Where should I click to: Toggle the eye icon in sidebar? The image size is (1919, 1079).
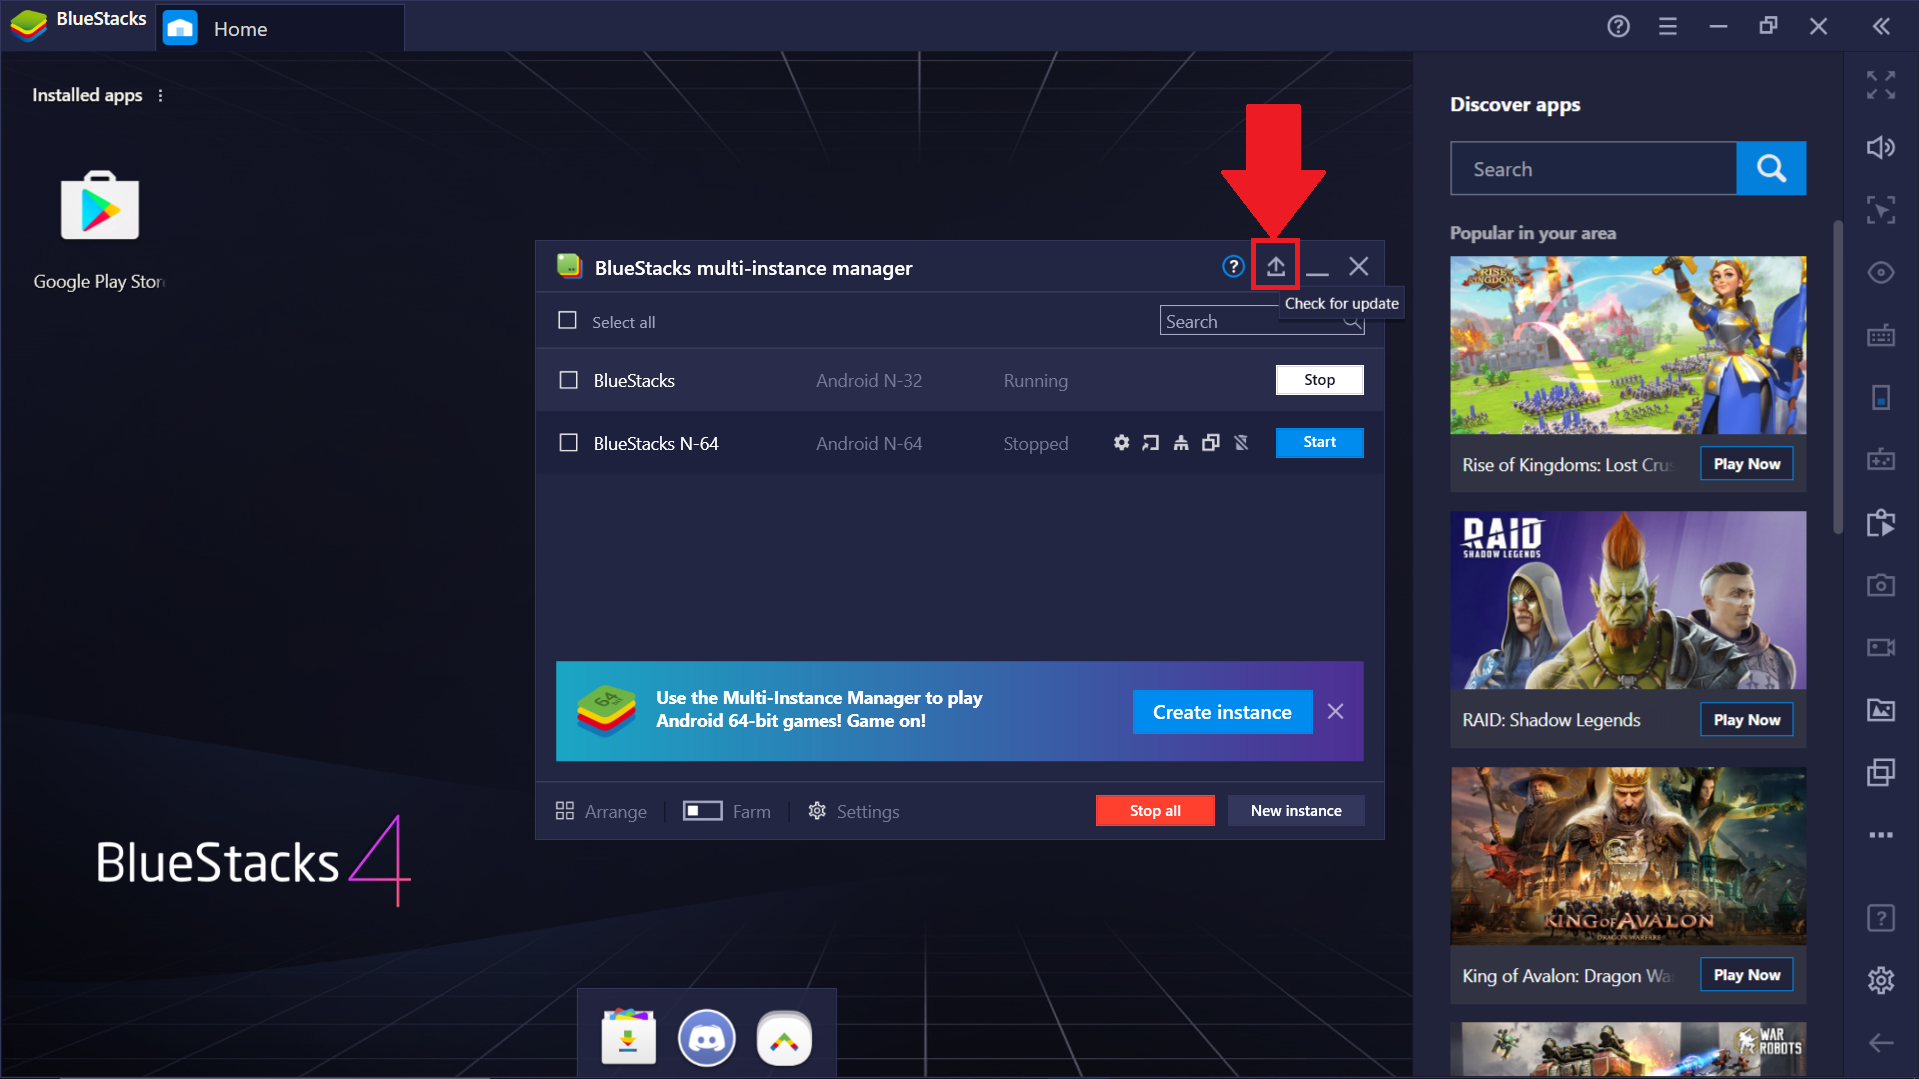(1880, 273)
